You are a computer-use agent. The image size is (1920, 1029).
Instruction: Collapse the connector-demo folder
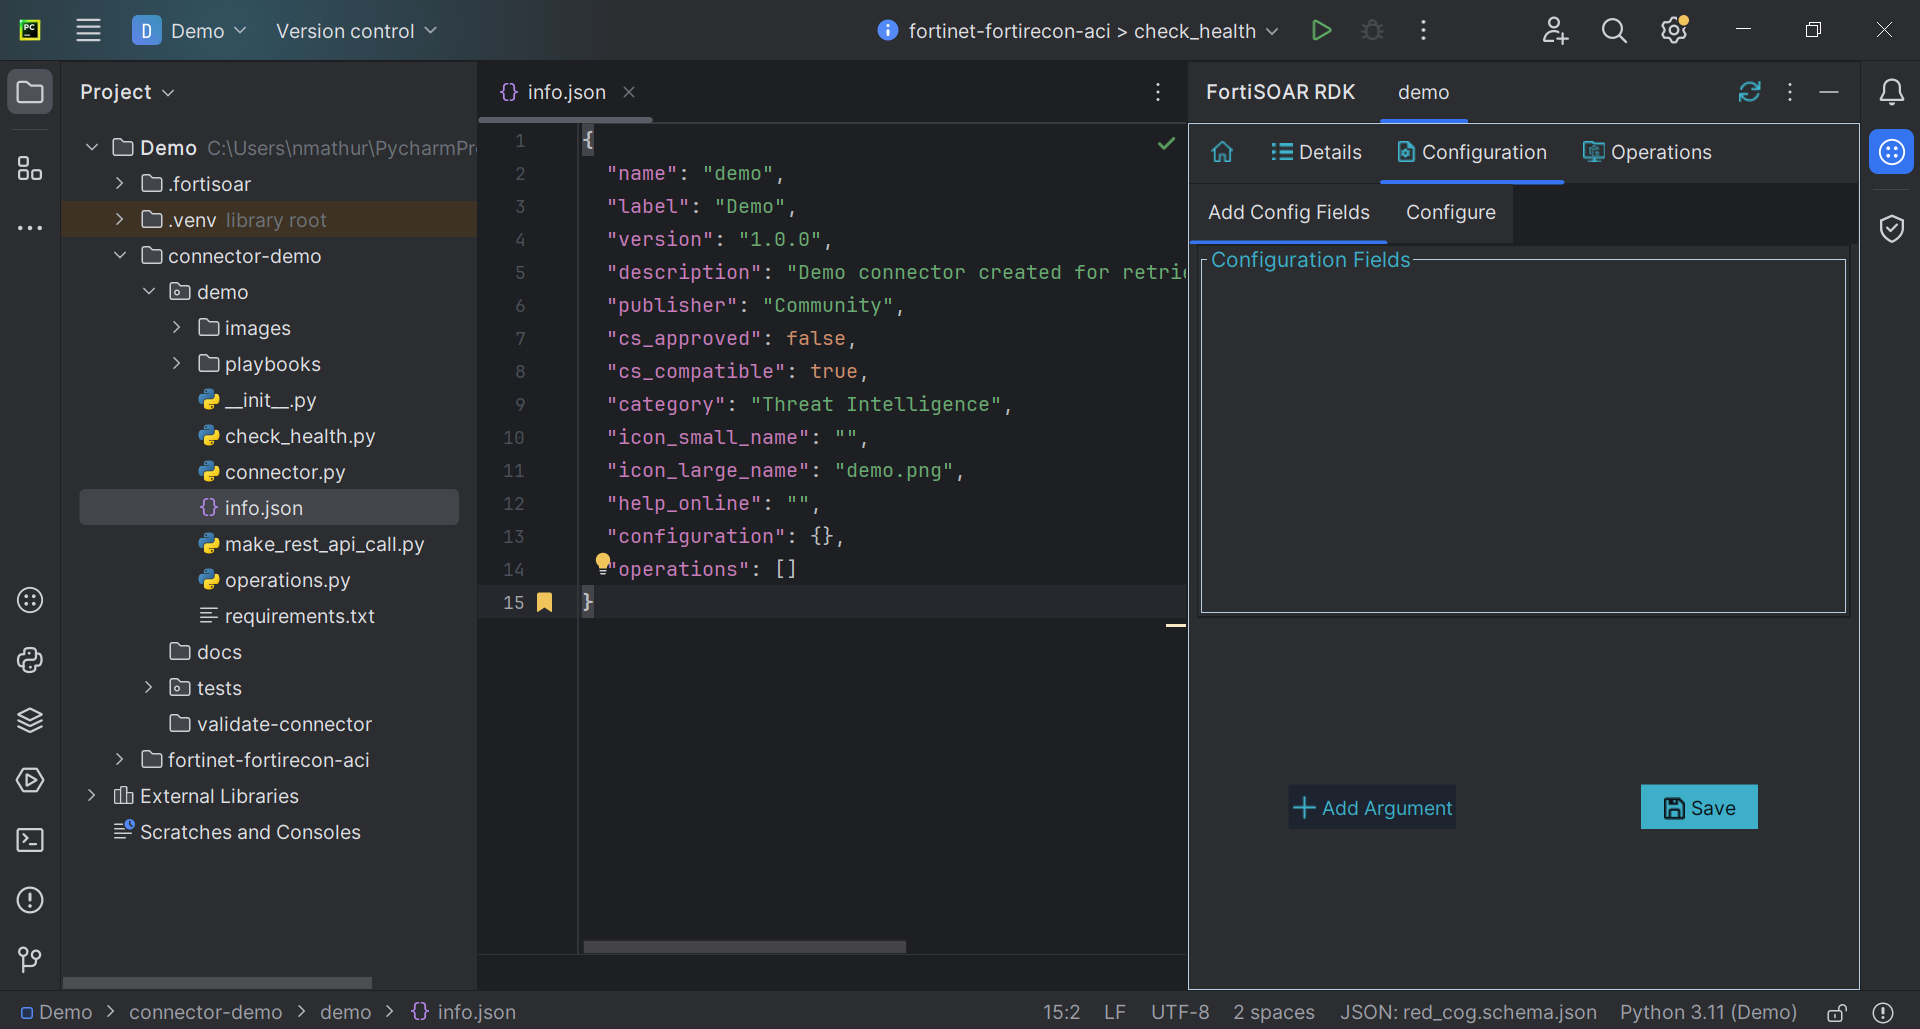coord(120,256)
